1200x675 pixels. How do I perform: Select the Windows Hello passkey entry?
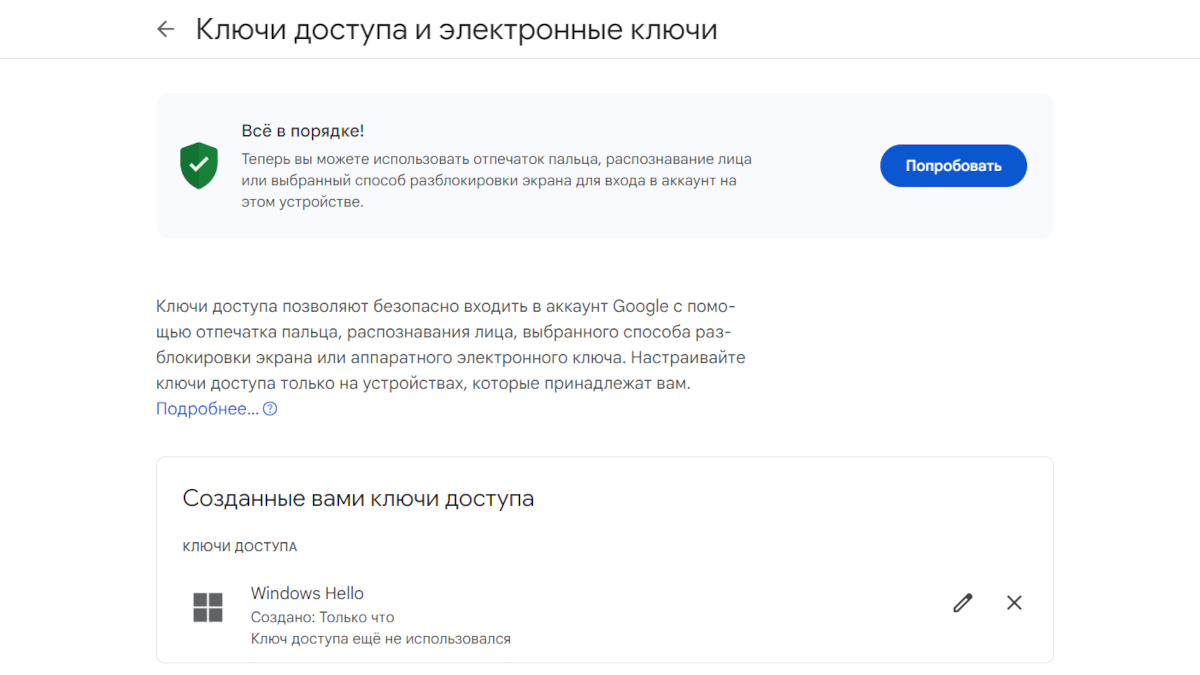(307, 593)
